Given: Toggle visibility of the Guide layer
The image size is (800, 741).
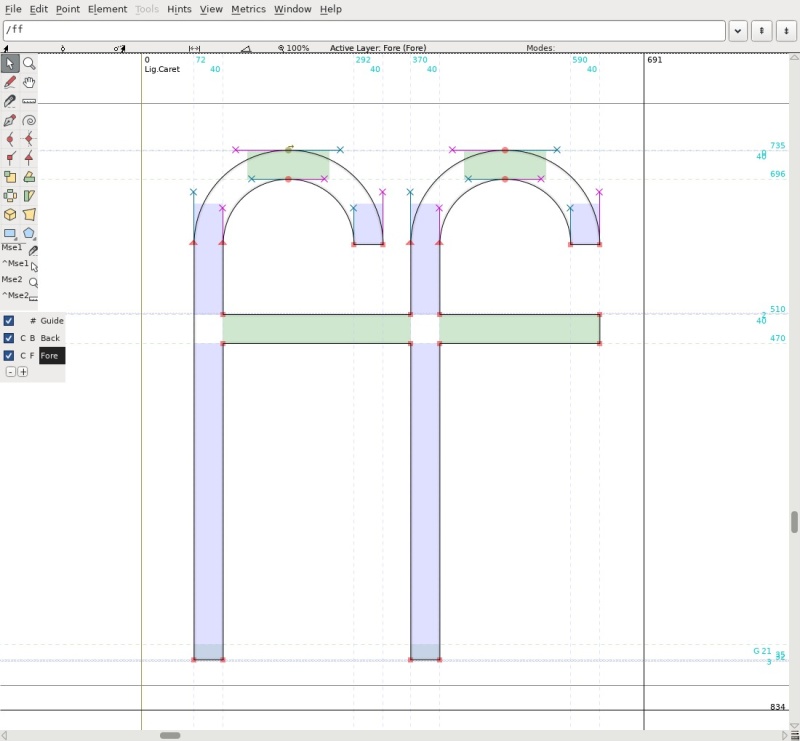Looking at the screenshot, I should tap(9, 320).
